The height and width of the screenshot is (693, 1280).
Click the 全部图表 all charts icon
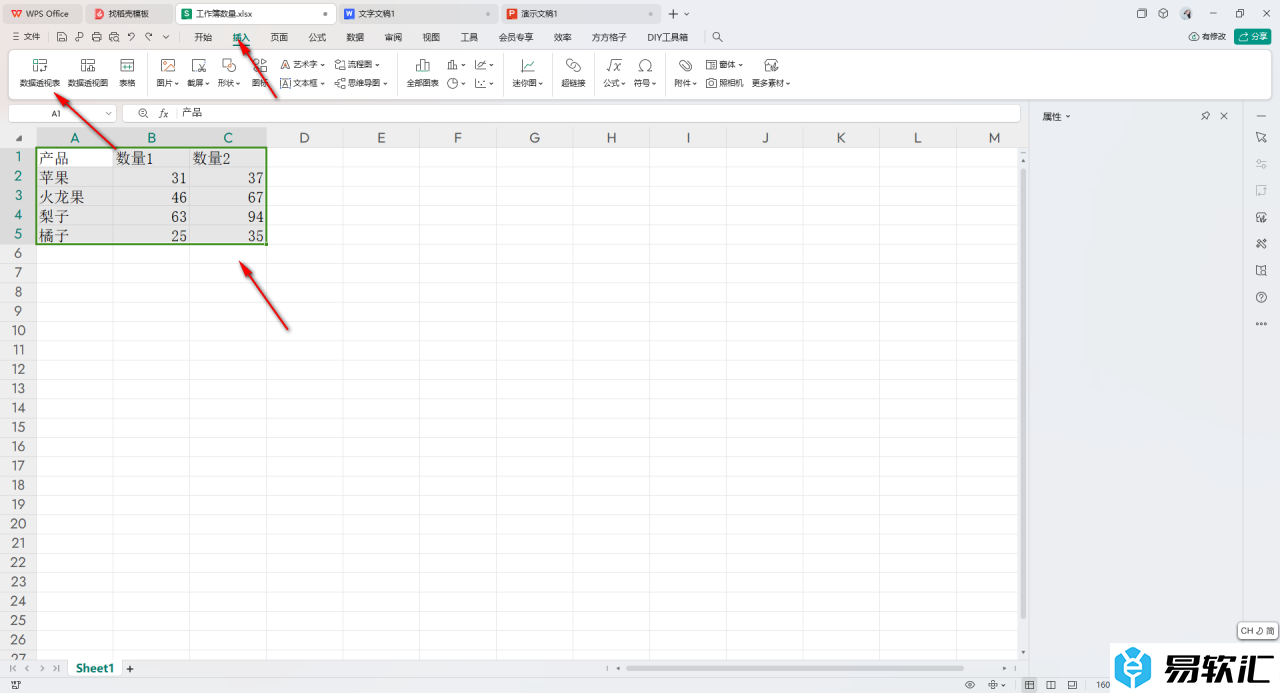tap(423, 73)
